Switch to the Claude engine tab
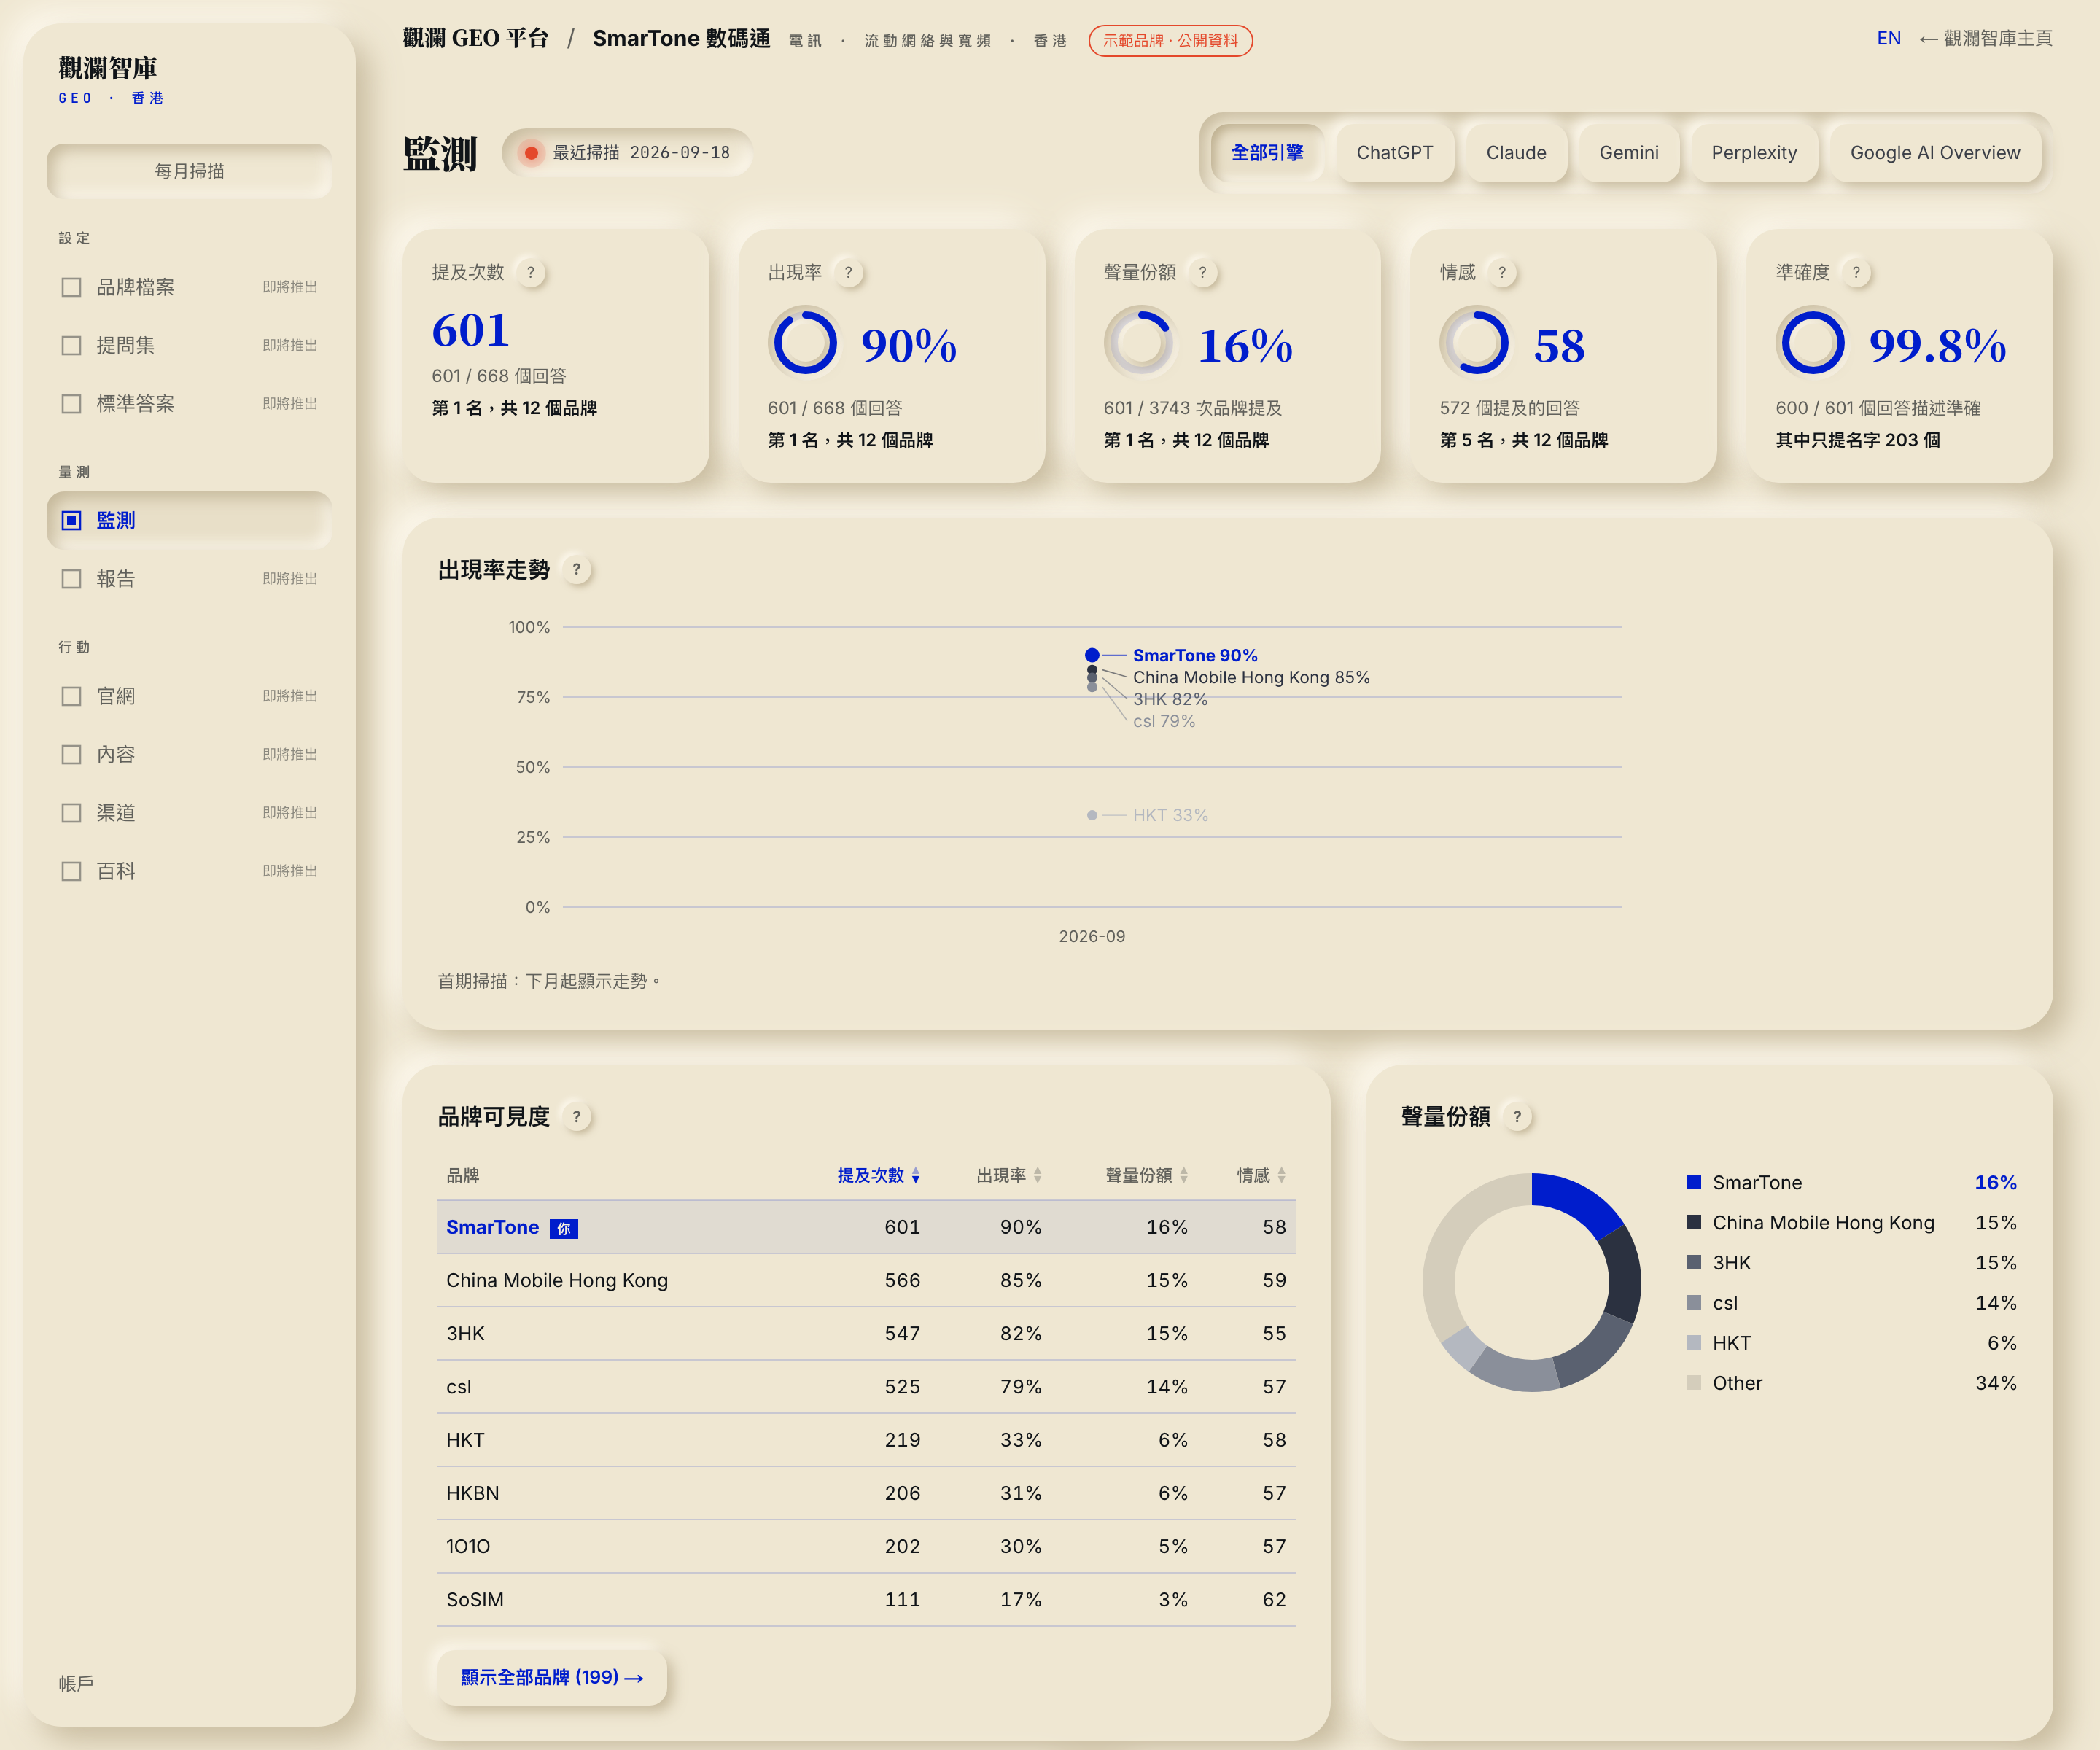The height and width of the screenshot is (1750, 2100). click(x=1516, y=153)
